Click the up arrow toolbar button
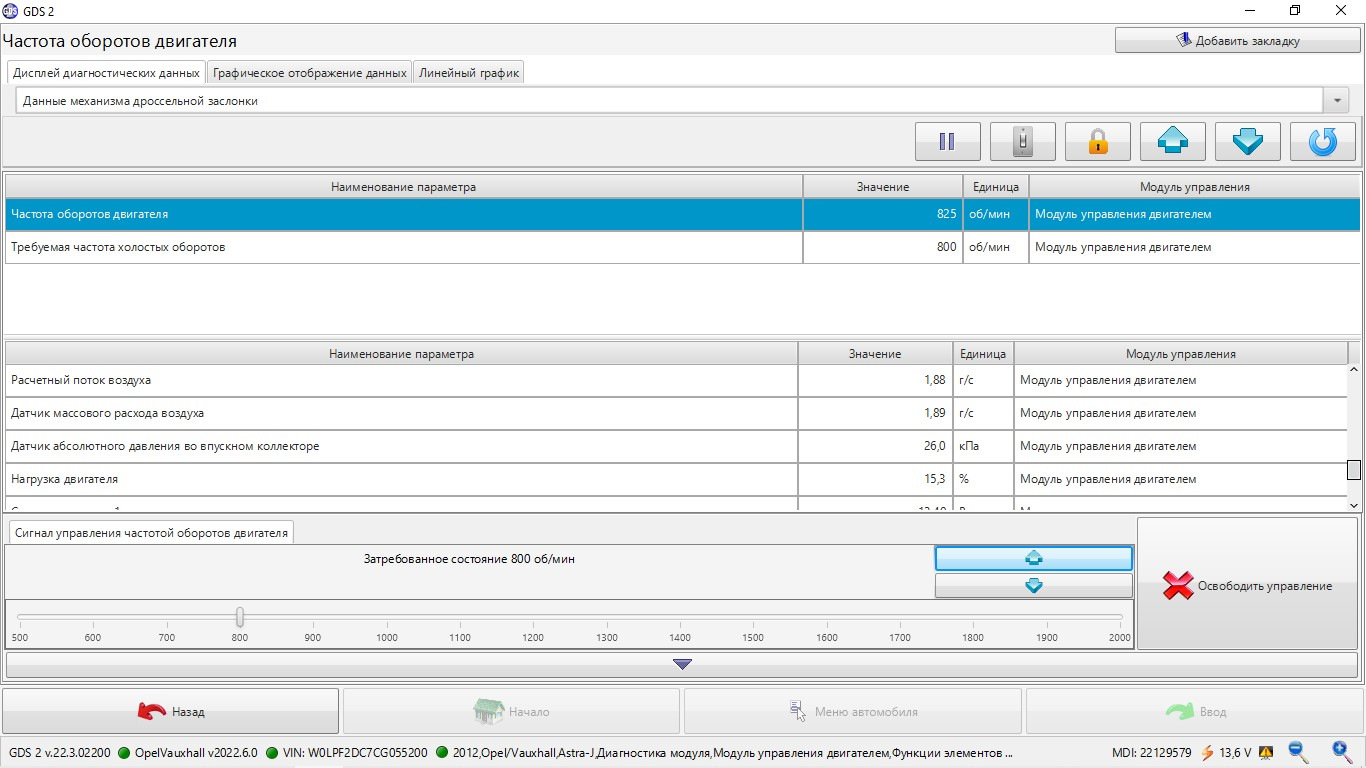This screenshot has height=768, width=1366. coord(1172,142)
